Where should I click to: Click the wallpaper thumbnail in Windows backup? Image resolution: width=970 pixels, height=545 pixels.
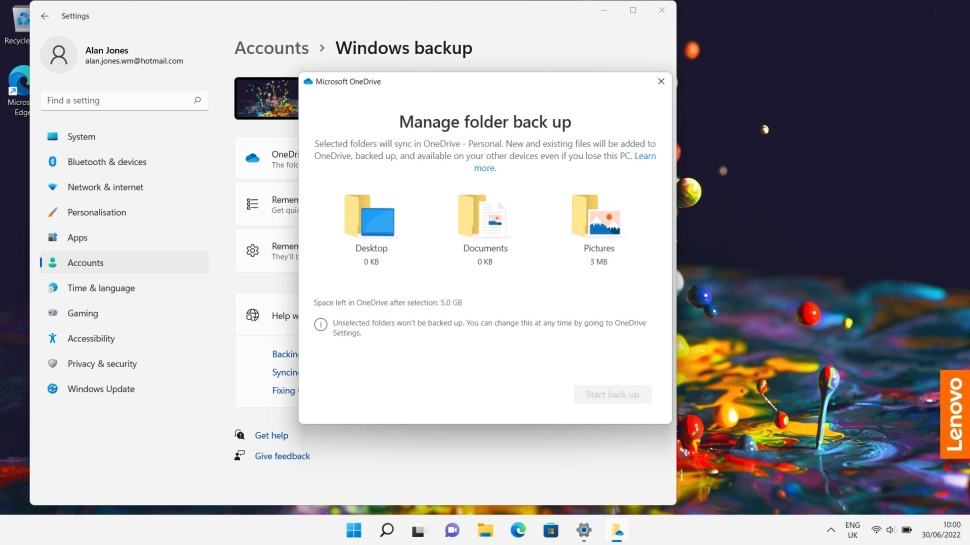pos(267,98)
